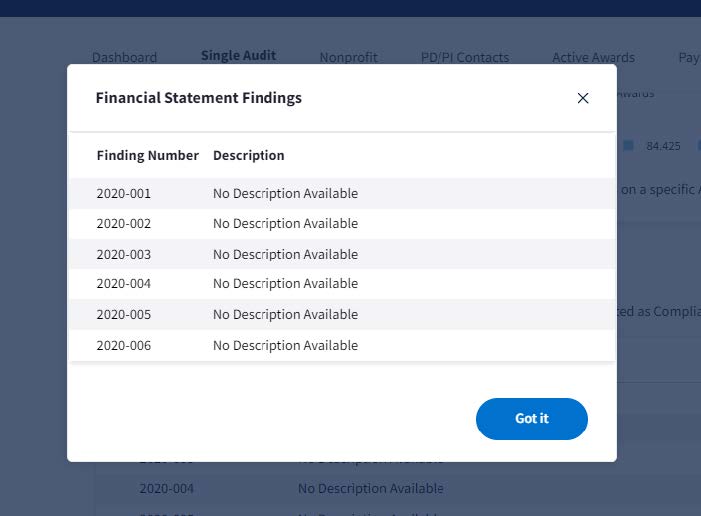Select finding number 2020-003 in the dialog

(124, 254)
